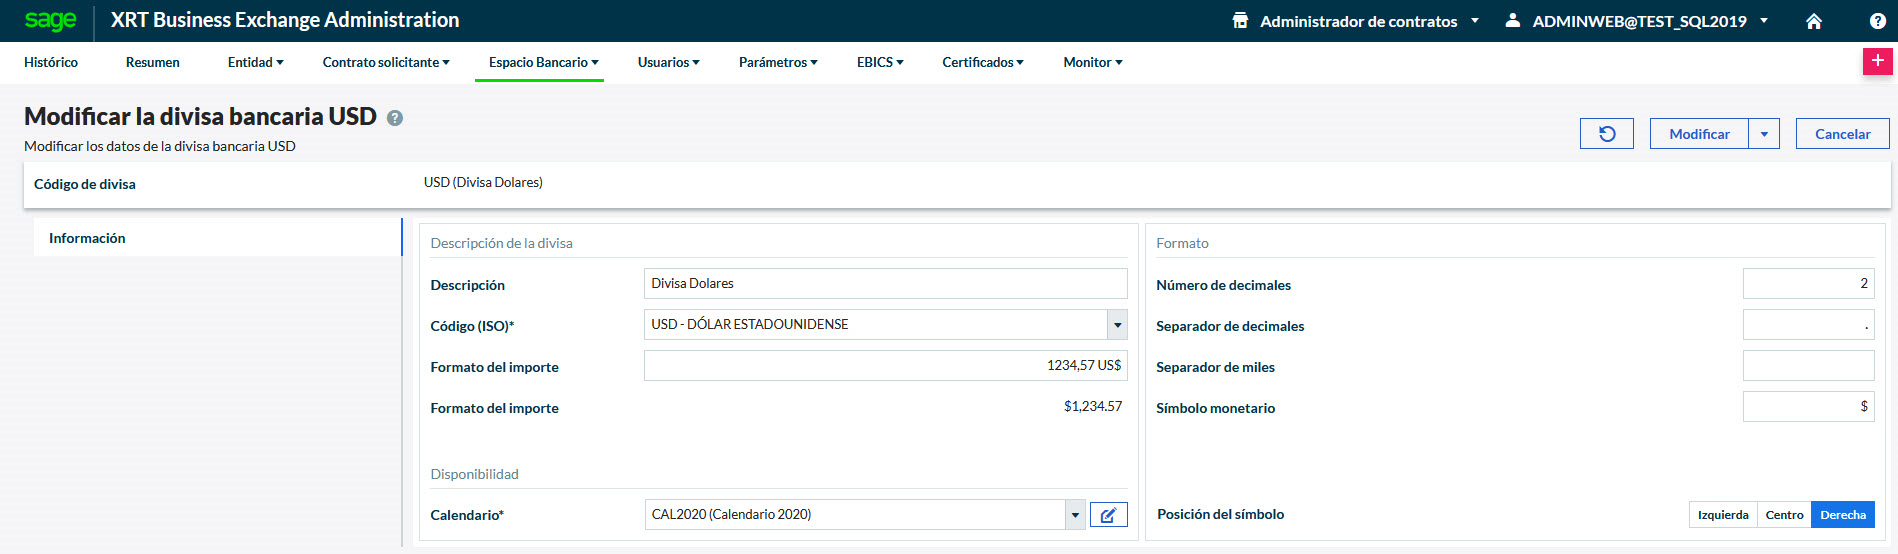Select Centro symbol position
Screen dimensions: 1898x554
[1784, 515]
